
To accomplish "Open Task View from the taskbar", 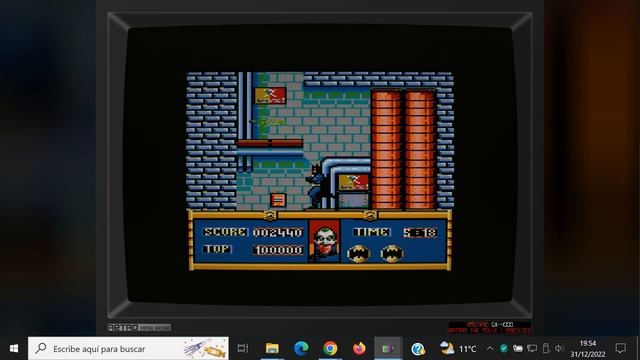I will (243, 349).
